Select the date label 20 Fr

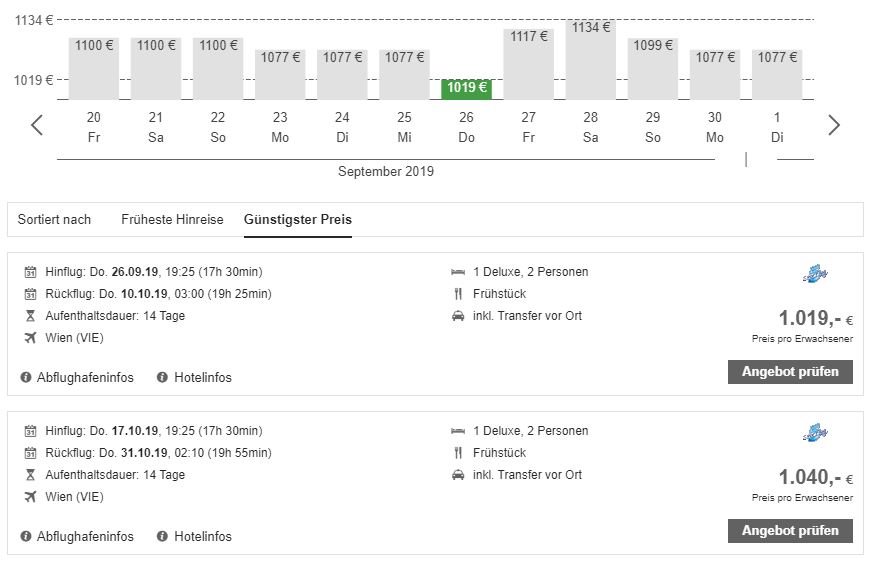click(94, 127)
